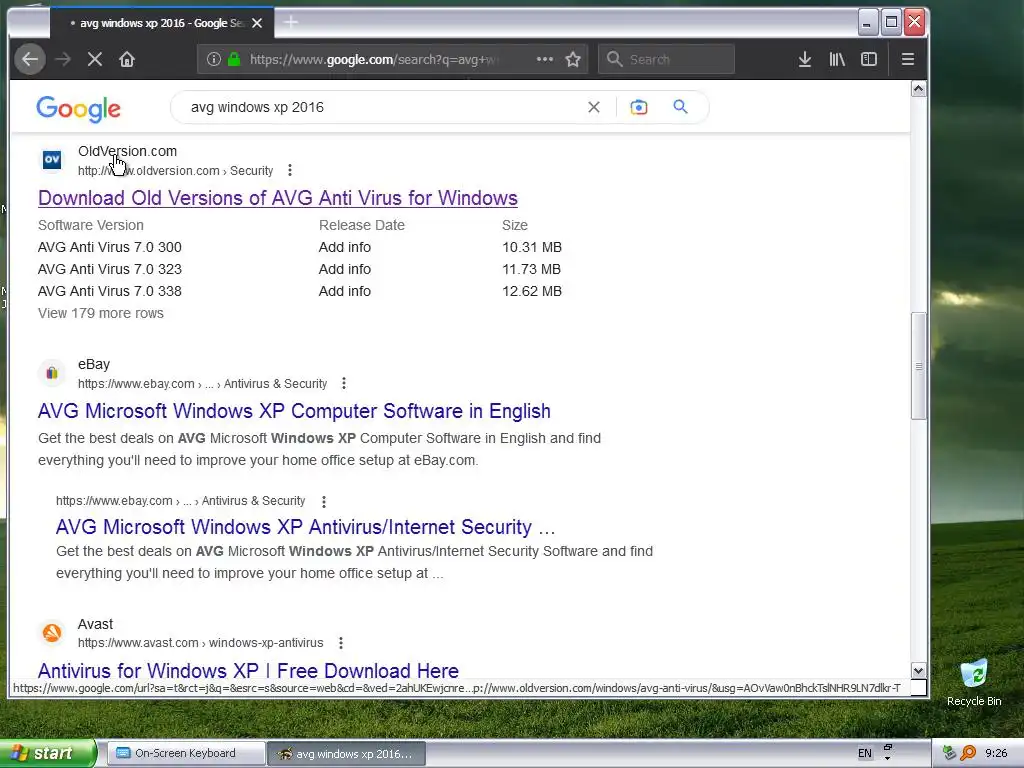Open the Recycle Bin desktop icon
1024x768 pixels.
[x=974, y=682]
